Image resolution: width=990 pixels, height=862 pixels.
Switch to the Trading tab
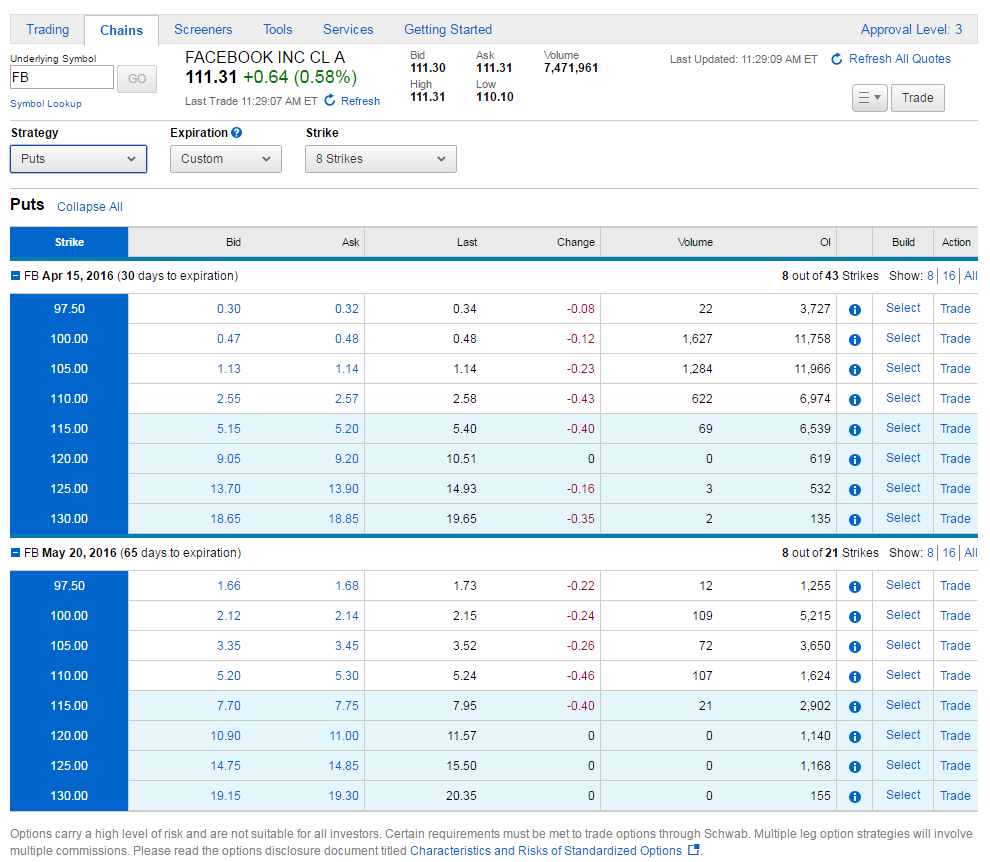pyautogui.click(x=47, y=30)
